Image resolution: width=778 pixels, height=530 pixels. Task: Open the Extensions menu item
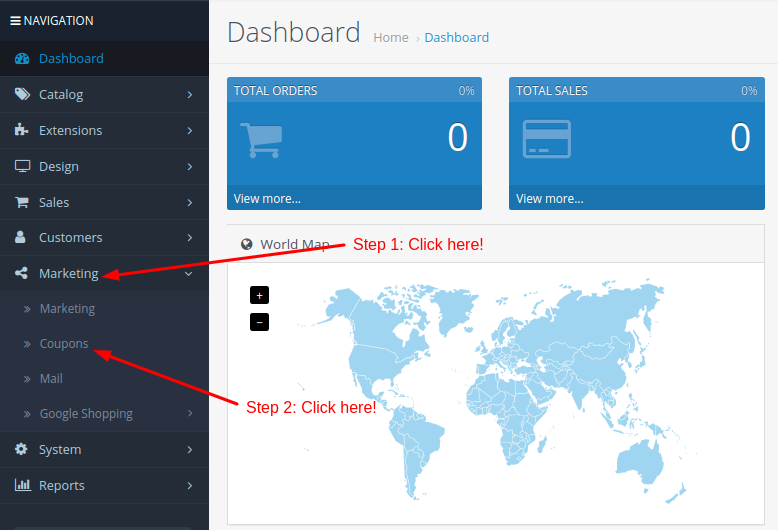tap(104, 131)
